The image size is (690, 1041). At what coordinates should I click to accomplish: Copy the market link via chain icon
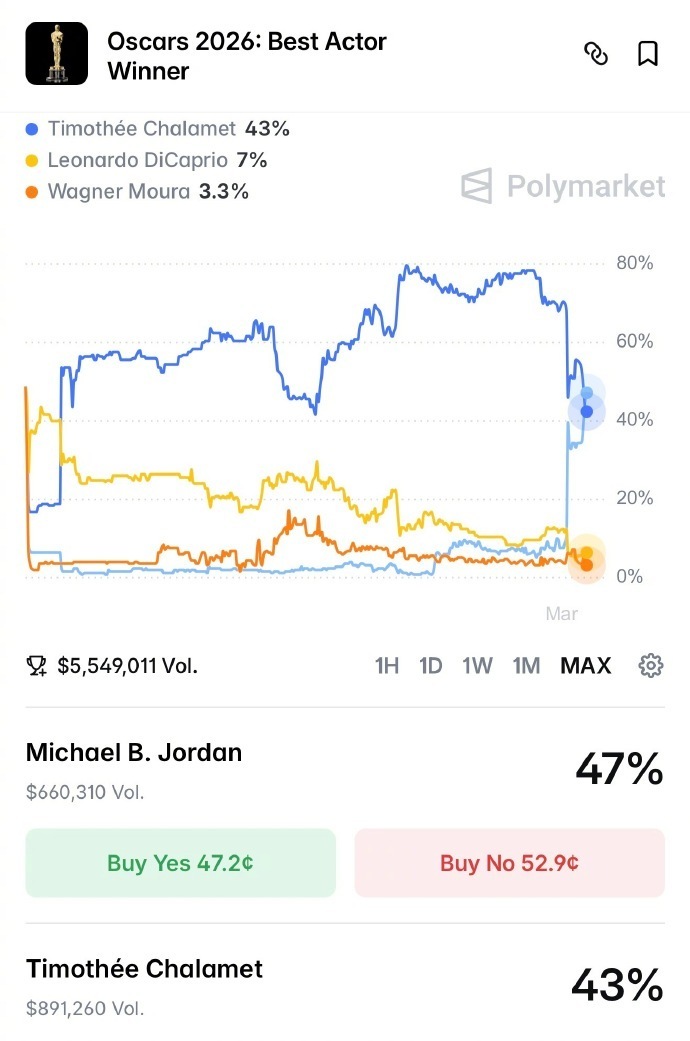(596, 54)
